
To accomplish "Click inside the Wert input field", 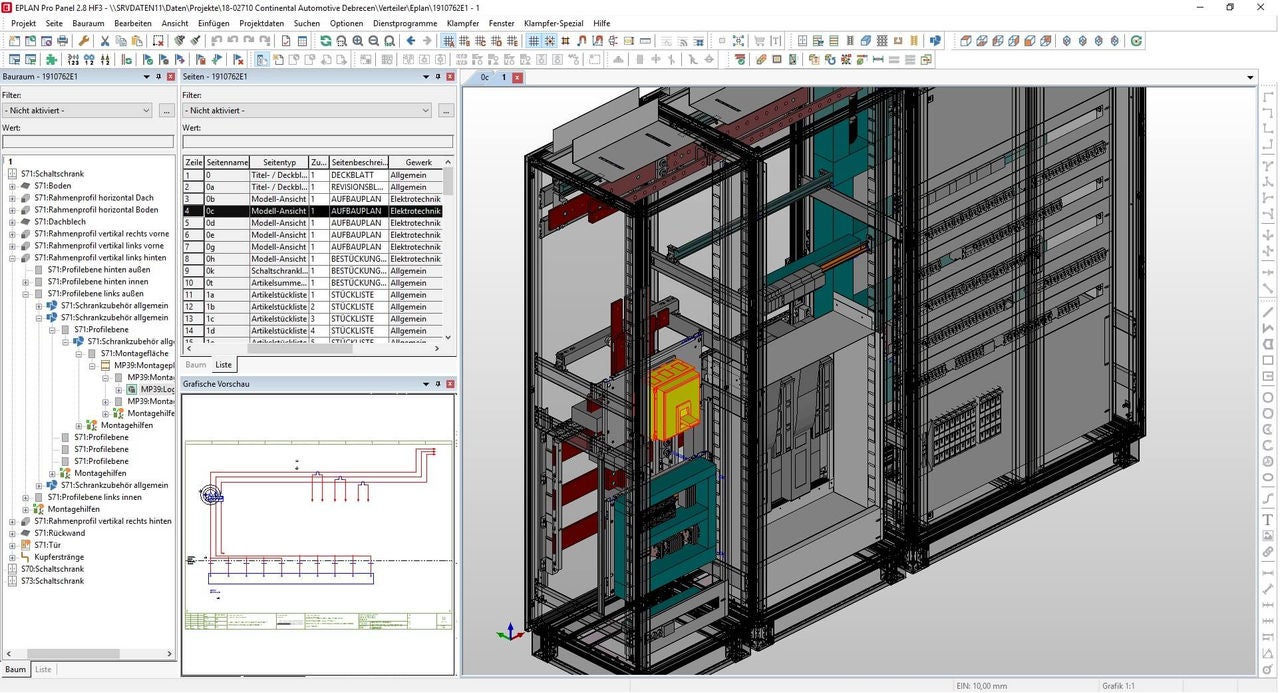I will (85, 141).
